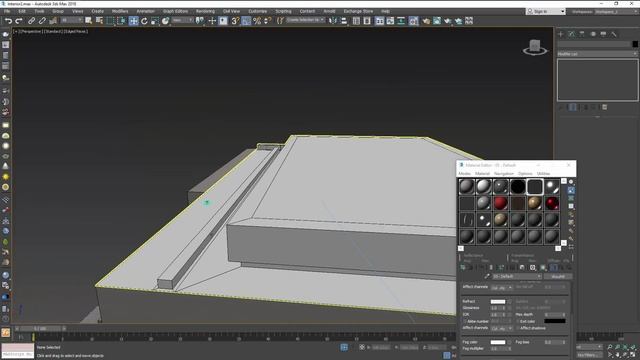Click the teapot Render Production icon

pyautogui.click(x=448, y=21)
